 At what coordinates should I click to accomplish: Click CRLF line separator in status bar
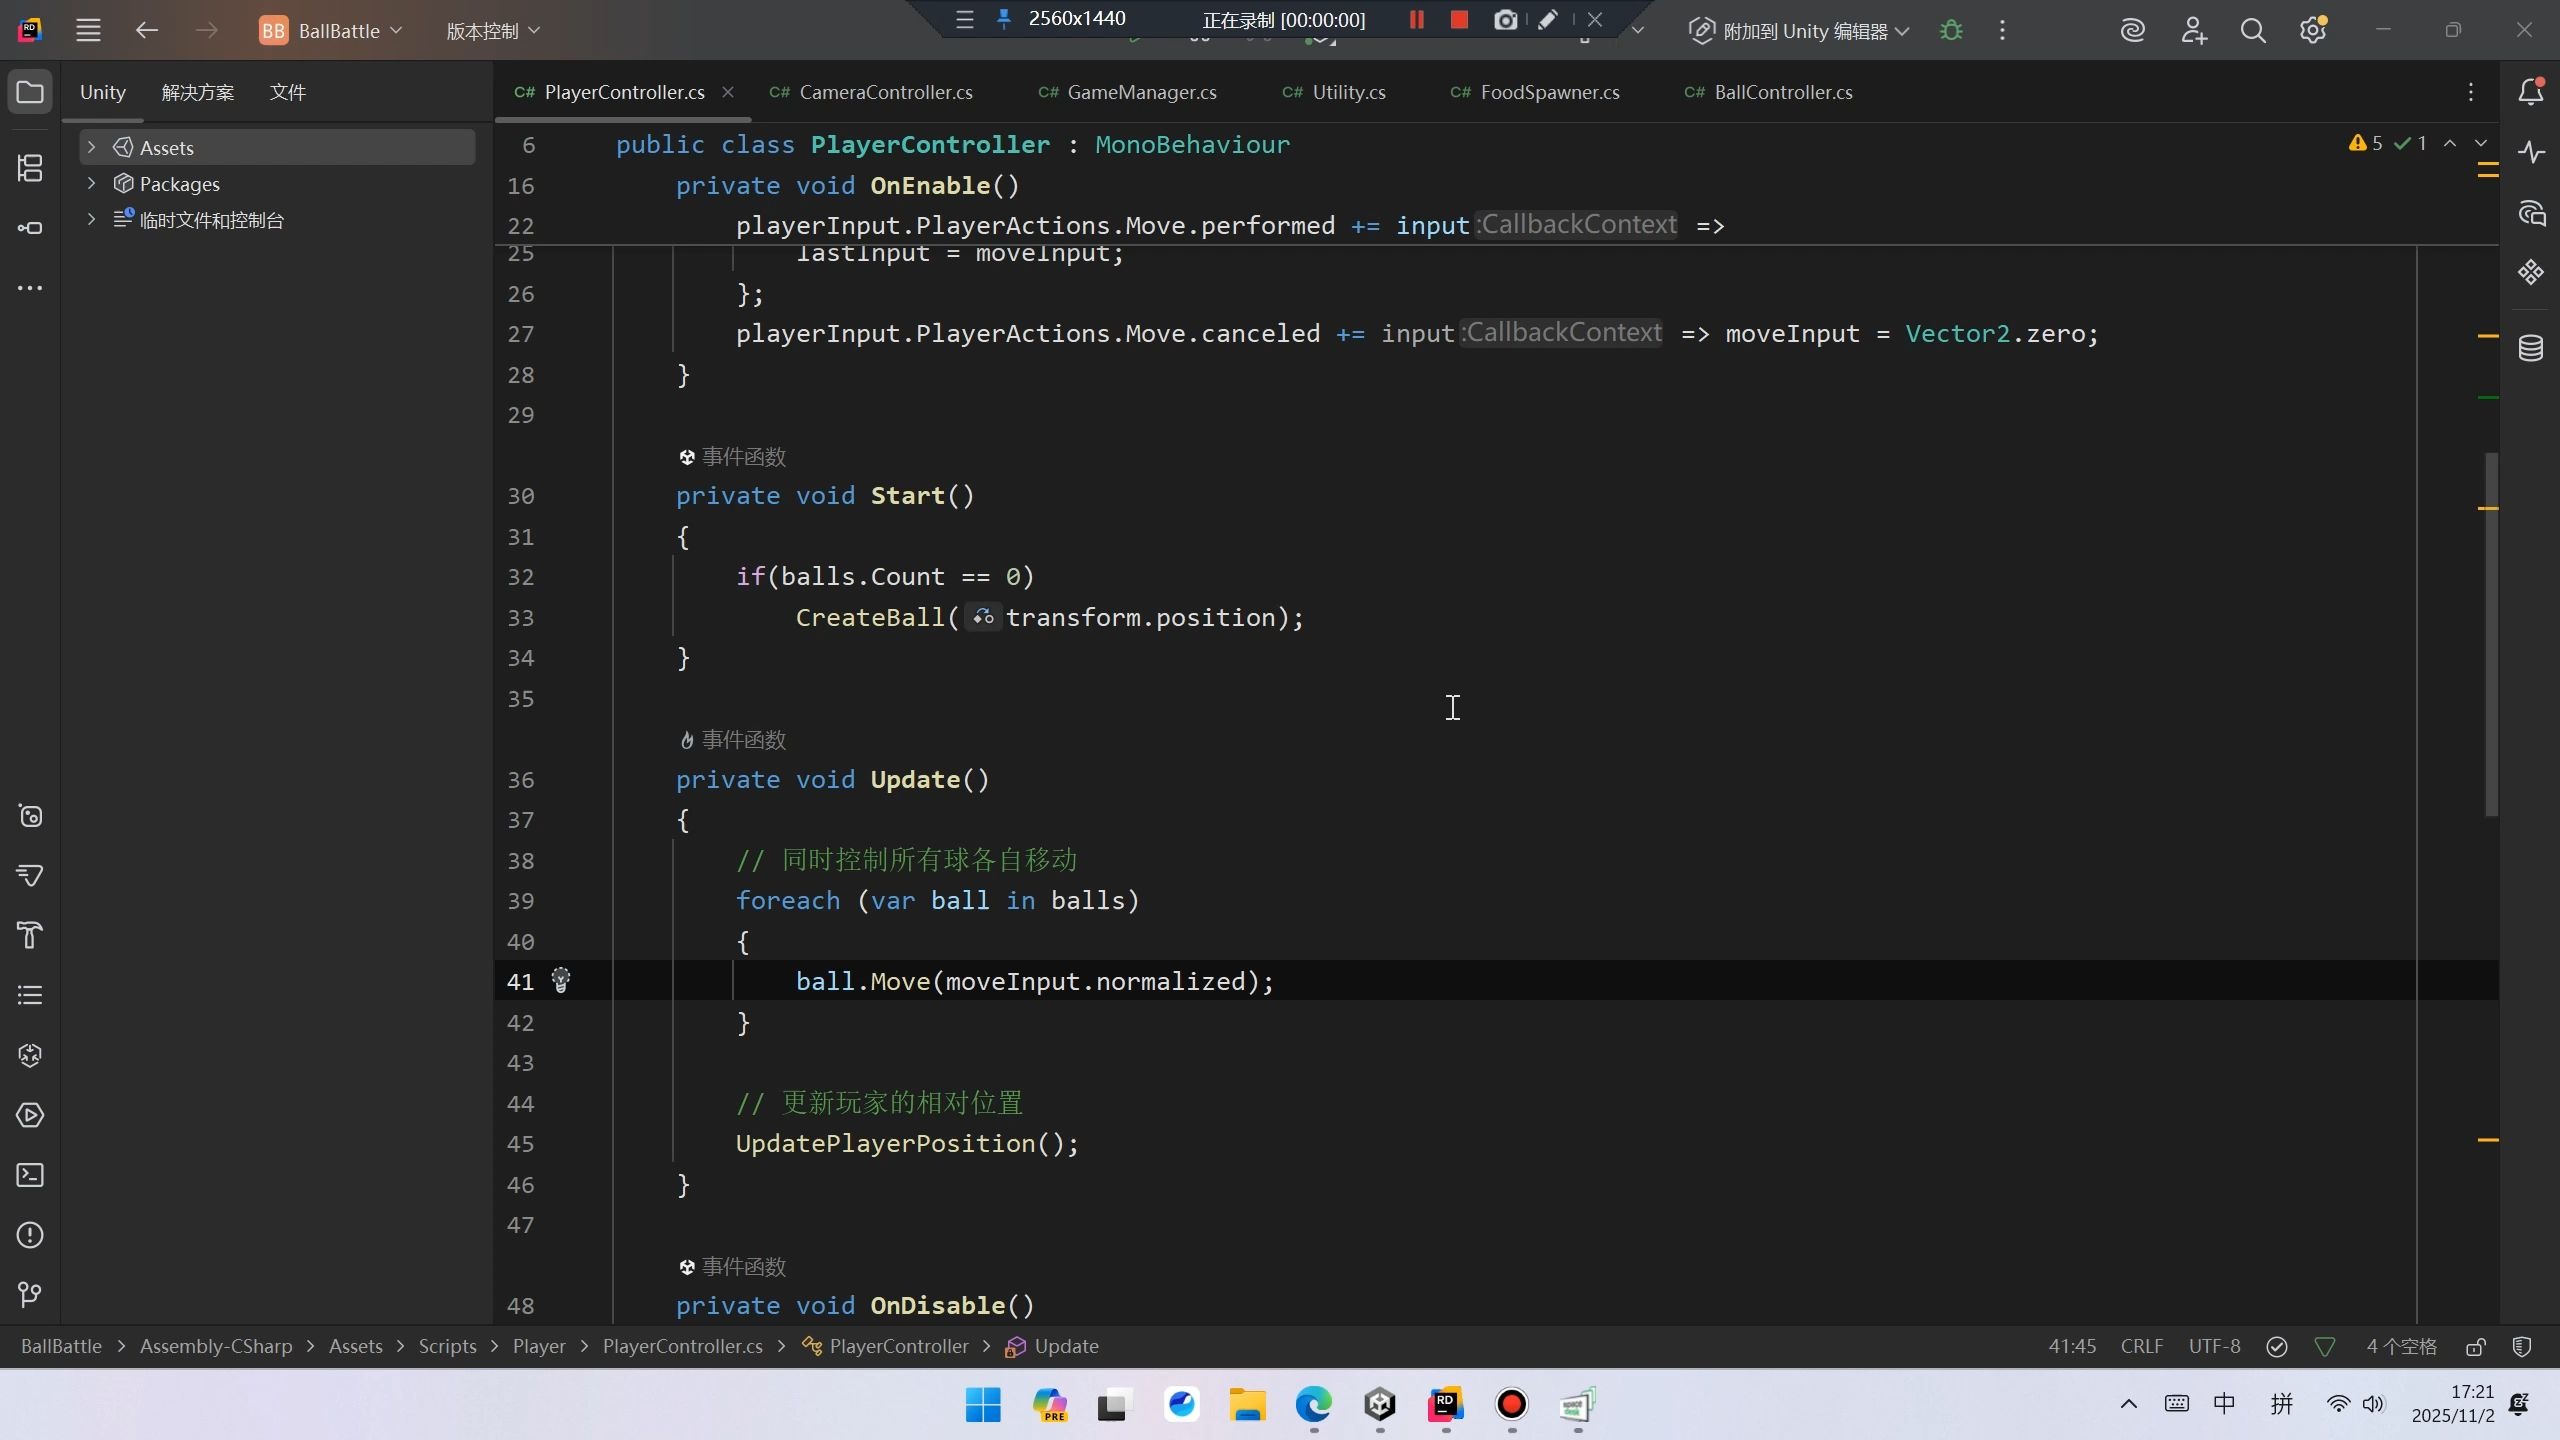click(x=2141, y=1346)
